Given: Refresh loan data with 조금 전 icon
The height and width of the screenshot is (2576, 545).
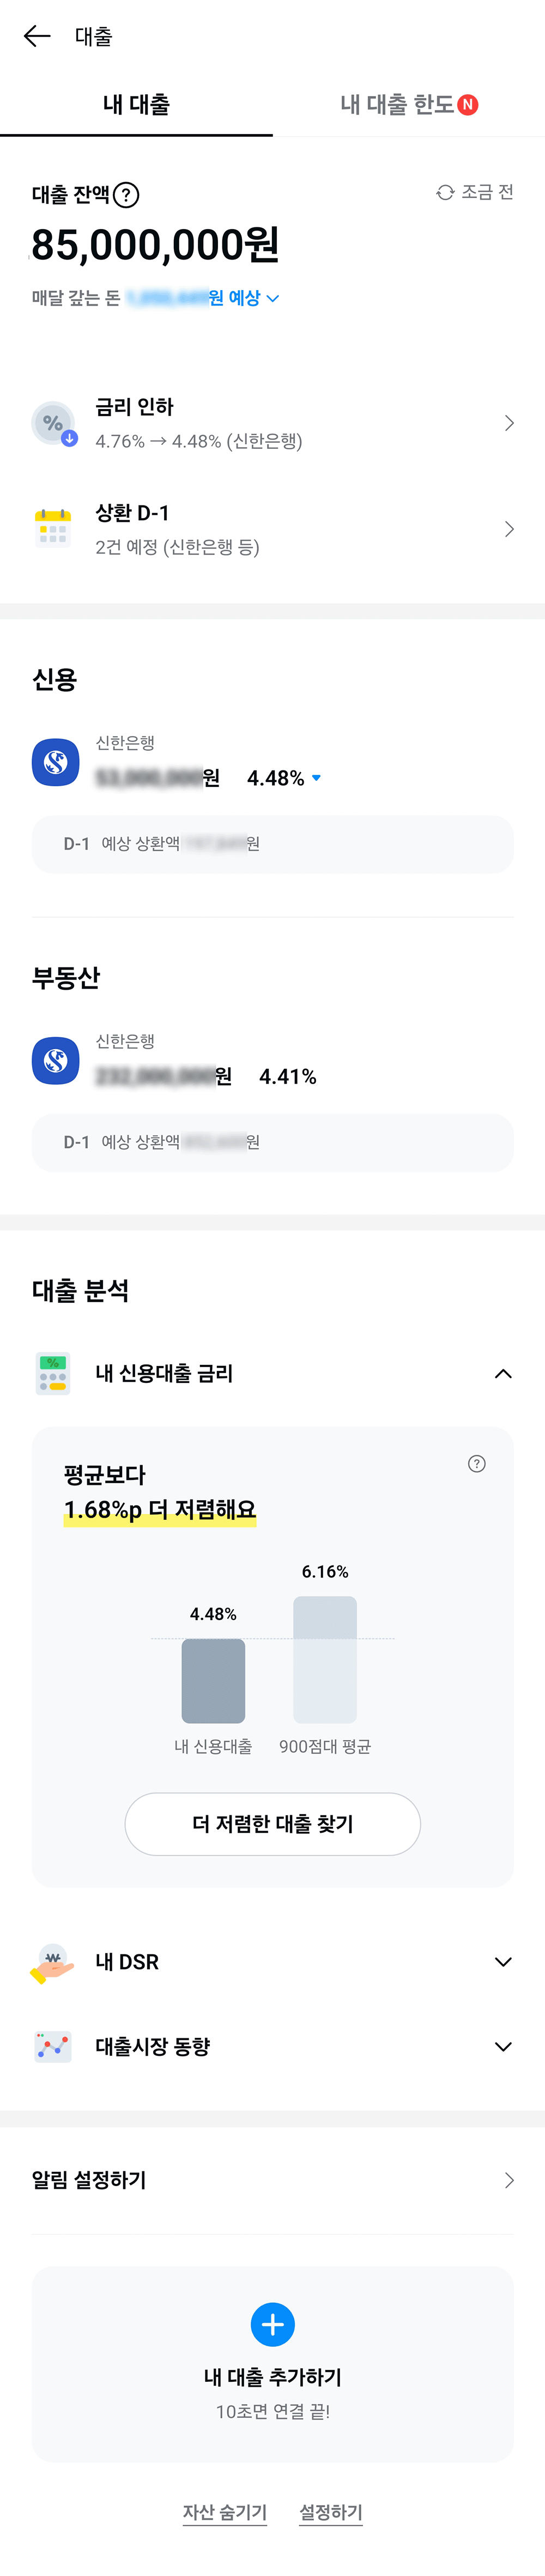Looking at the screenshot, I should [446, 192].
